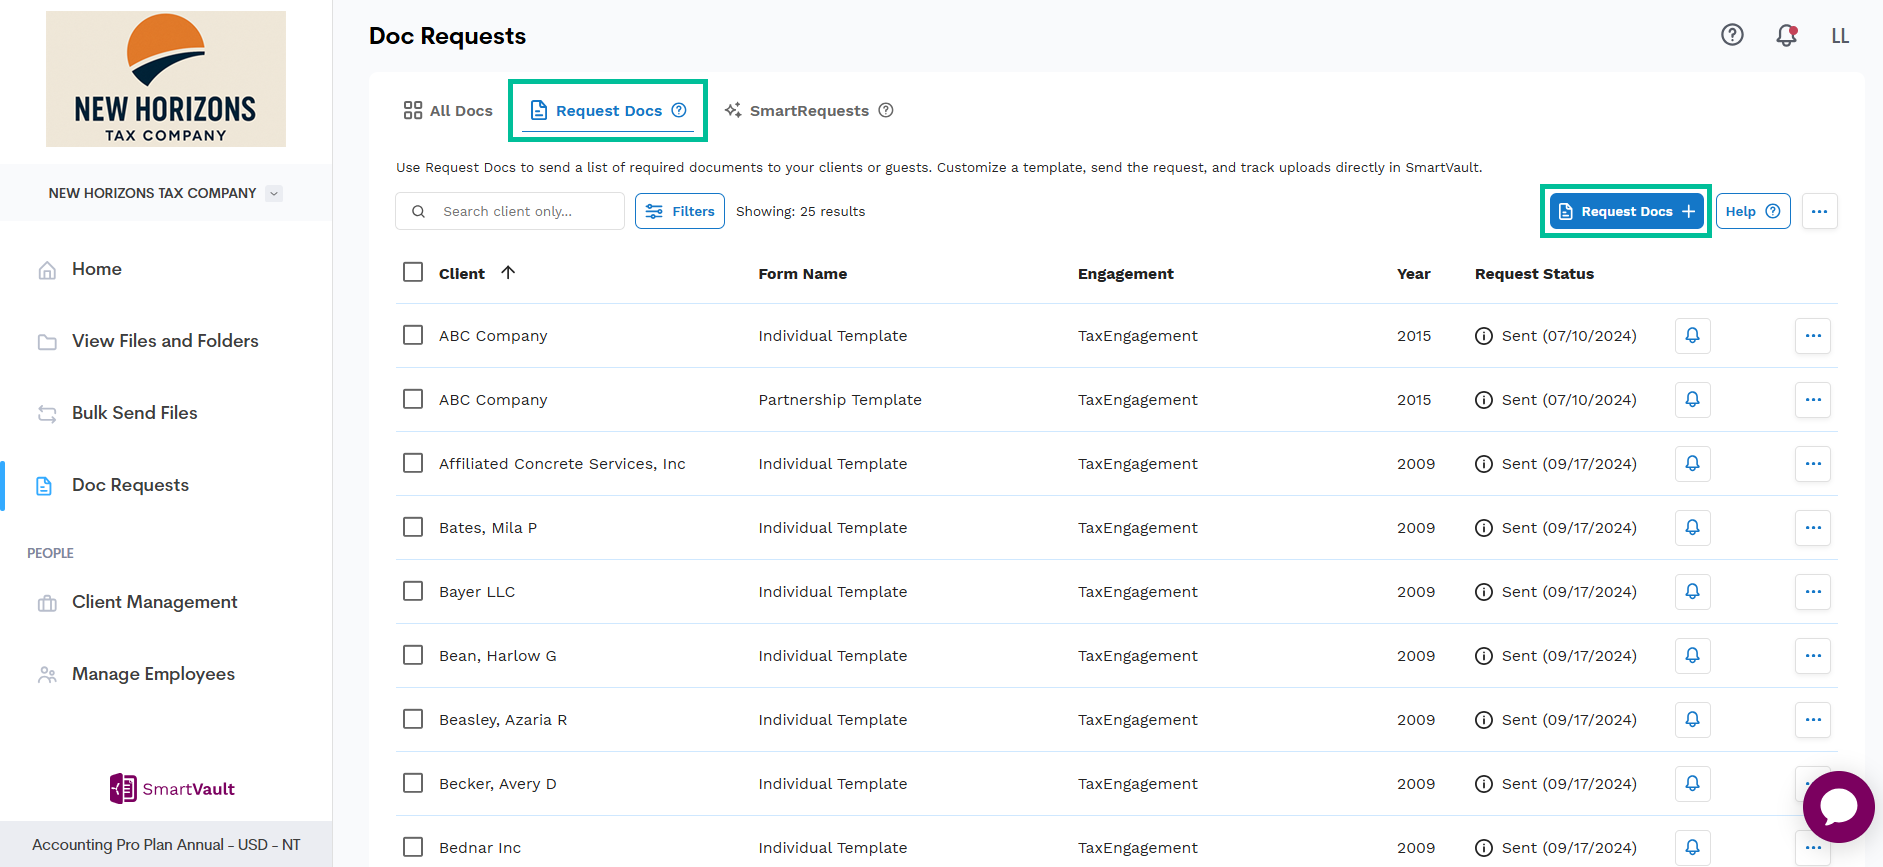Click reminder bell for Affiliated Concrete Services
The height and width of the screenshot is (867, 1883).
(1692, 464)
